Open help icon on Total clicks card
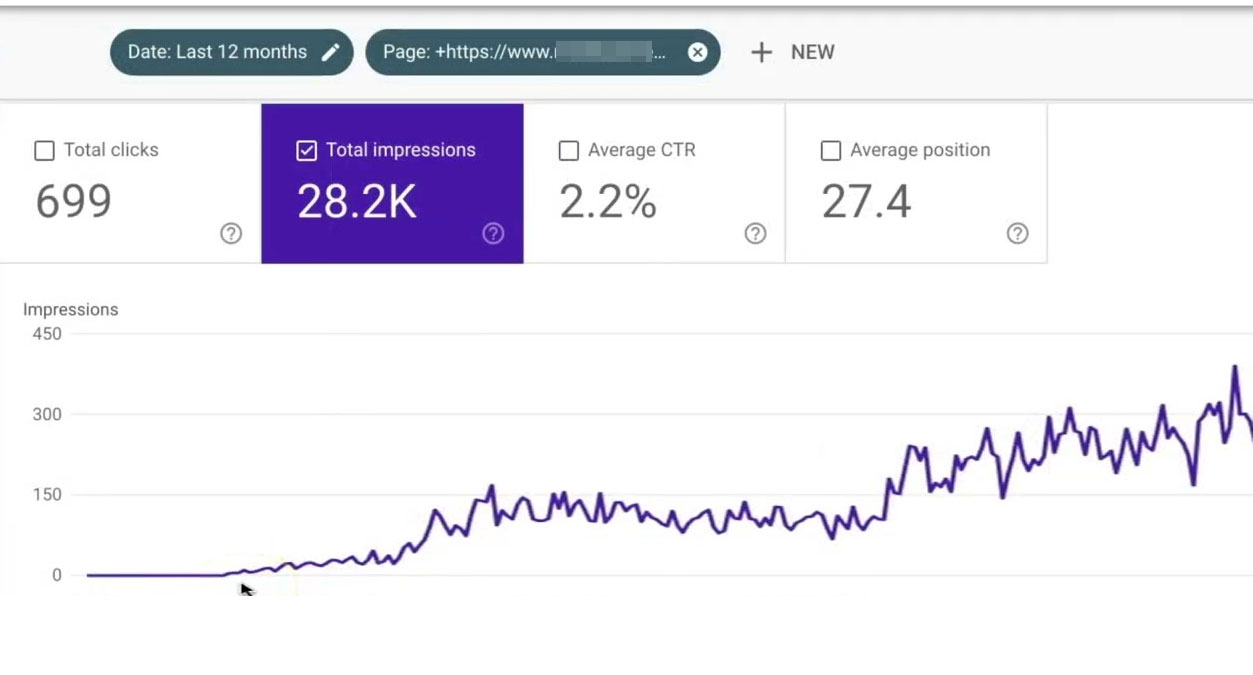 [231, 233]
